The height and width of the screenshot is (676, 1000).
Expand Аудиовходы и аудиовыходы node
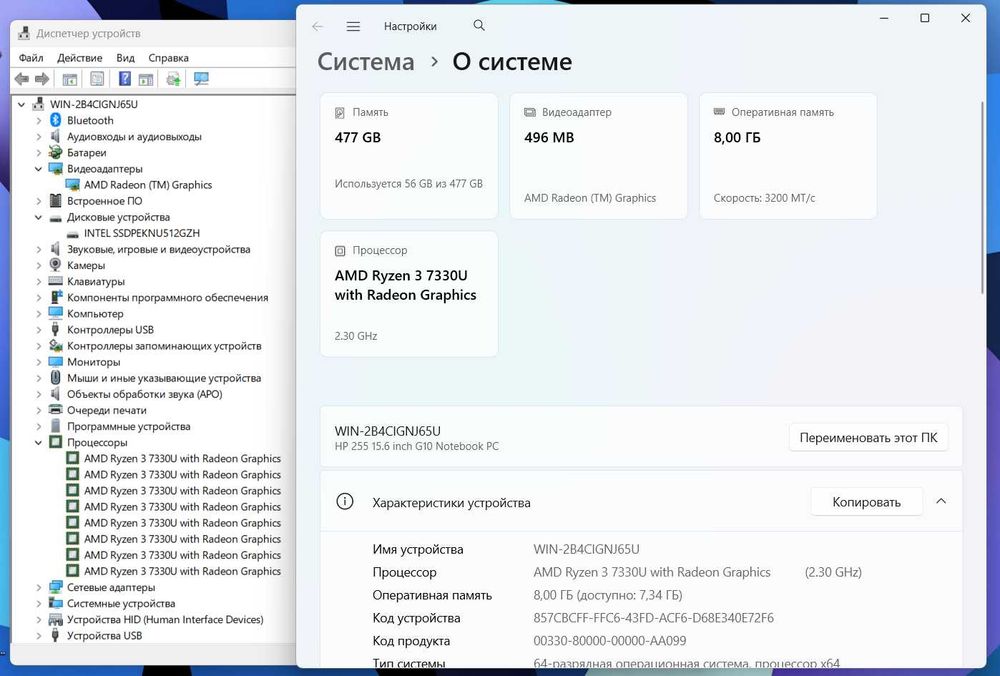[38, 136]
